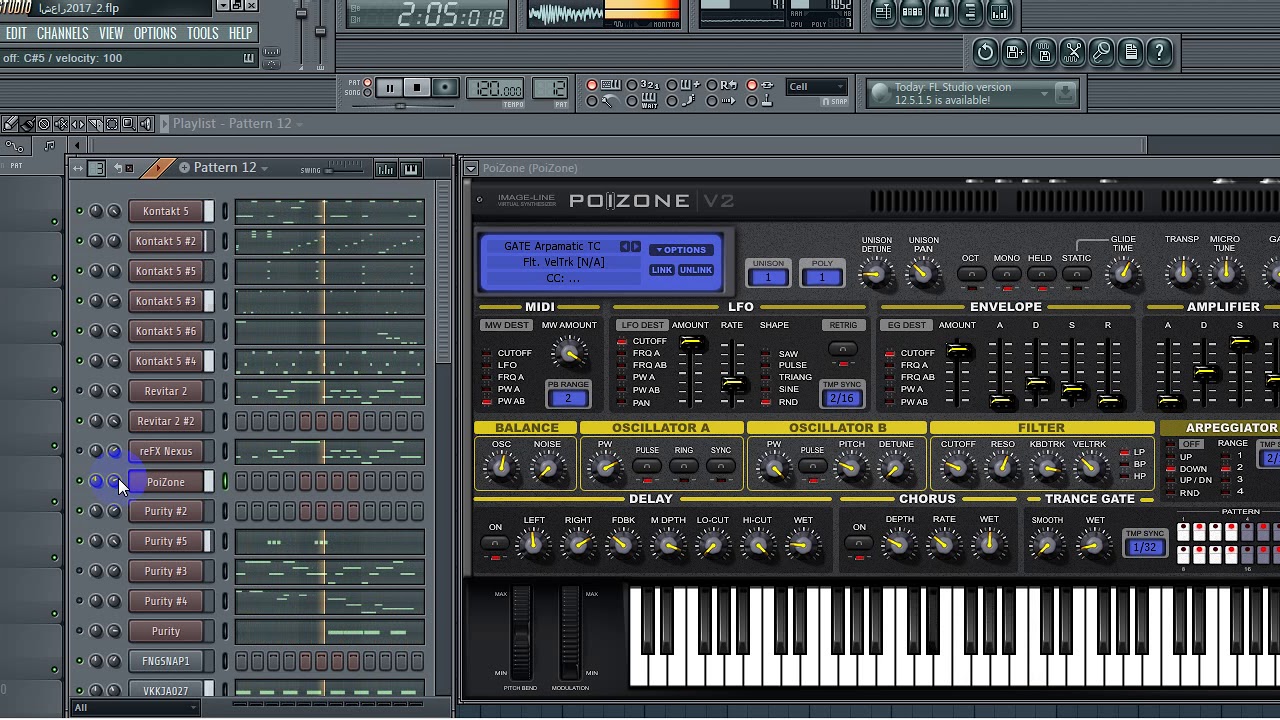This screenshot has height=720, width=1280.
Task: Mute the Kontakt 5 channel green light
Action: (79, 211)
